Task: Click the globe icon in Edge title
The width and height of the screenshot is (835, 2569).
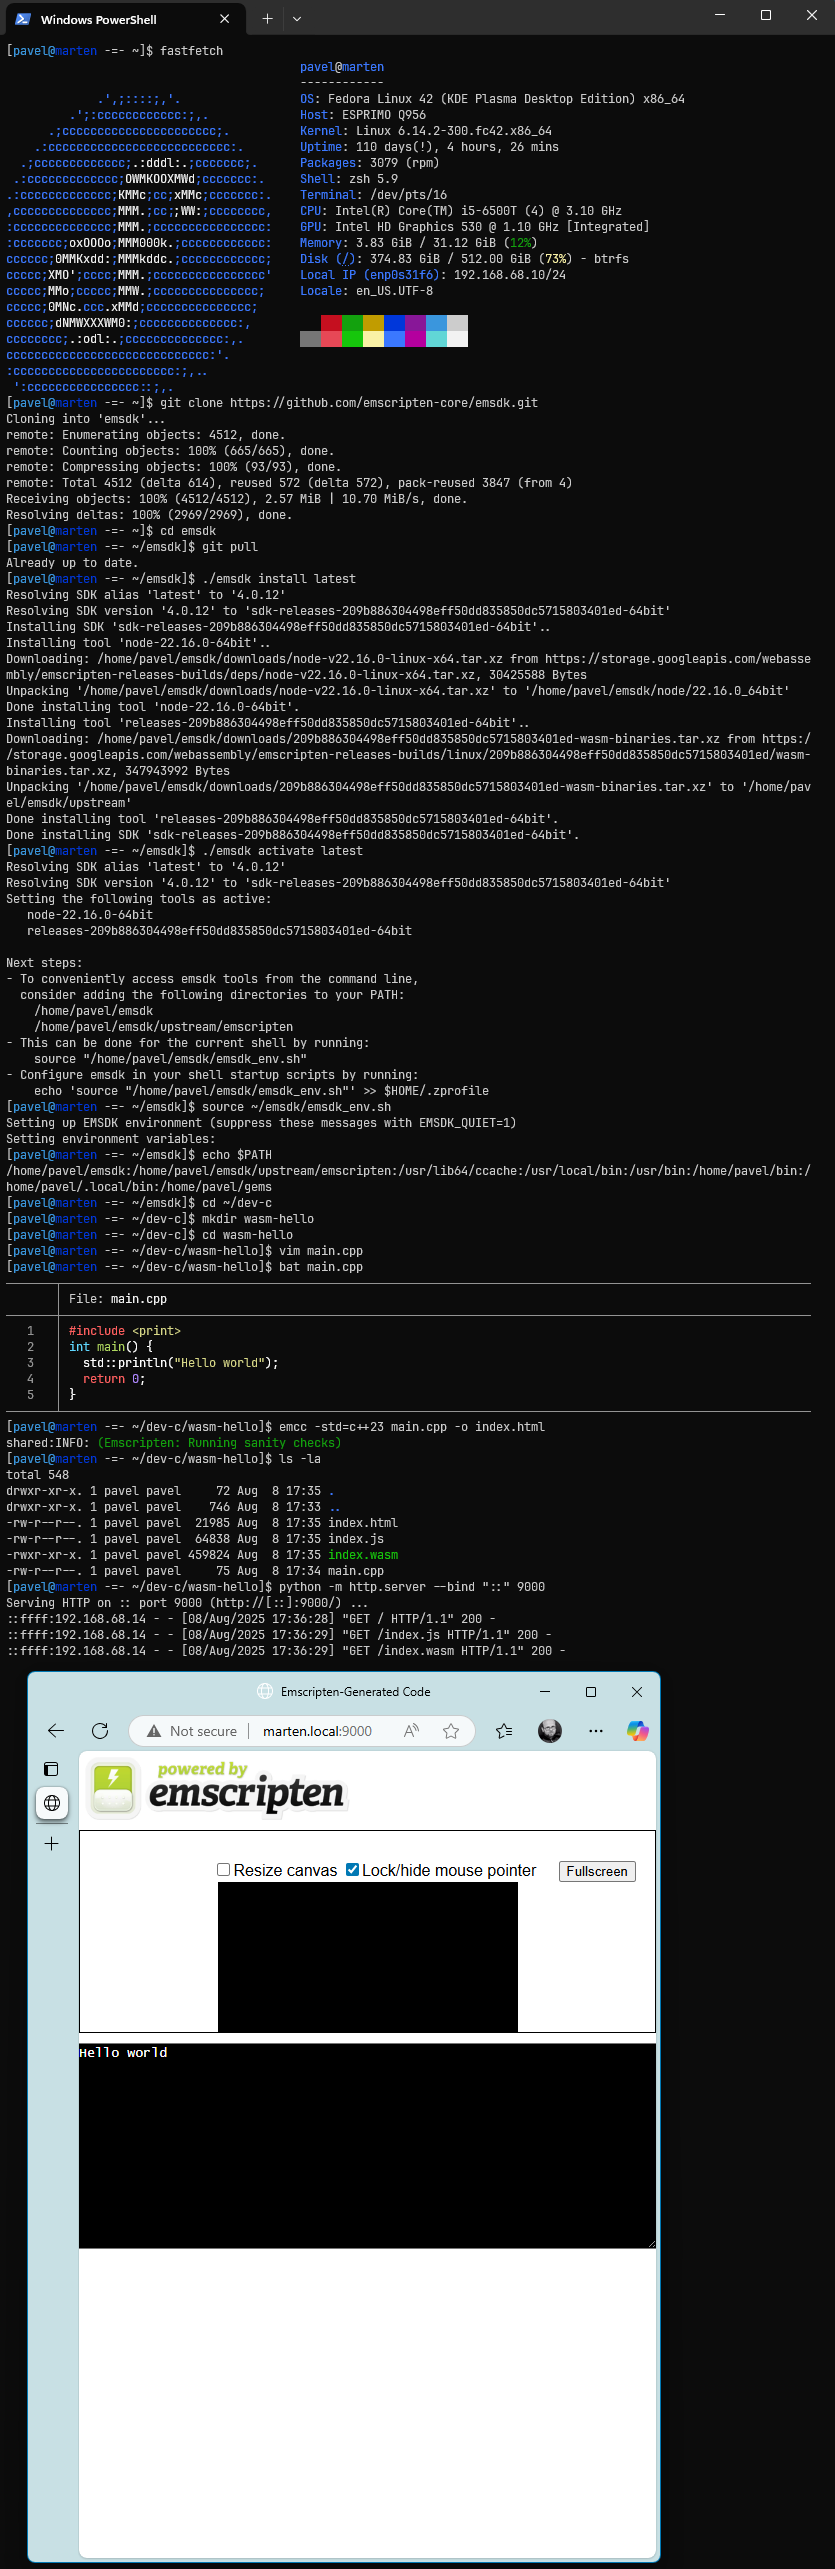Action: coord(265,1691)
